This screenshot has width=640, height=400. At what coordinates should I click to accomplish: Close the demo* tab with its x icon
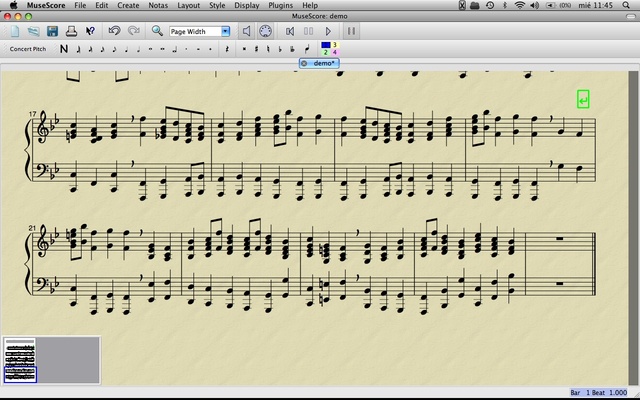(x=304, y=63)
